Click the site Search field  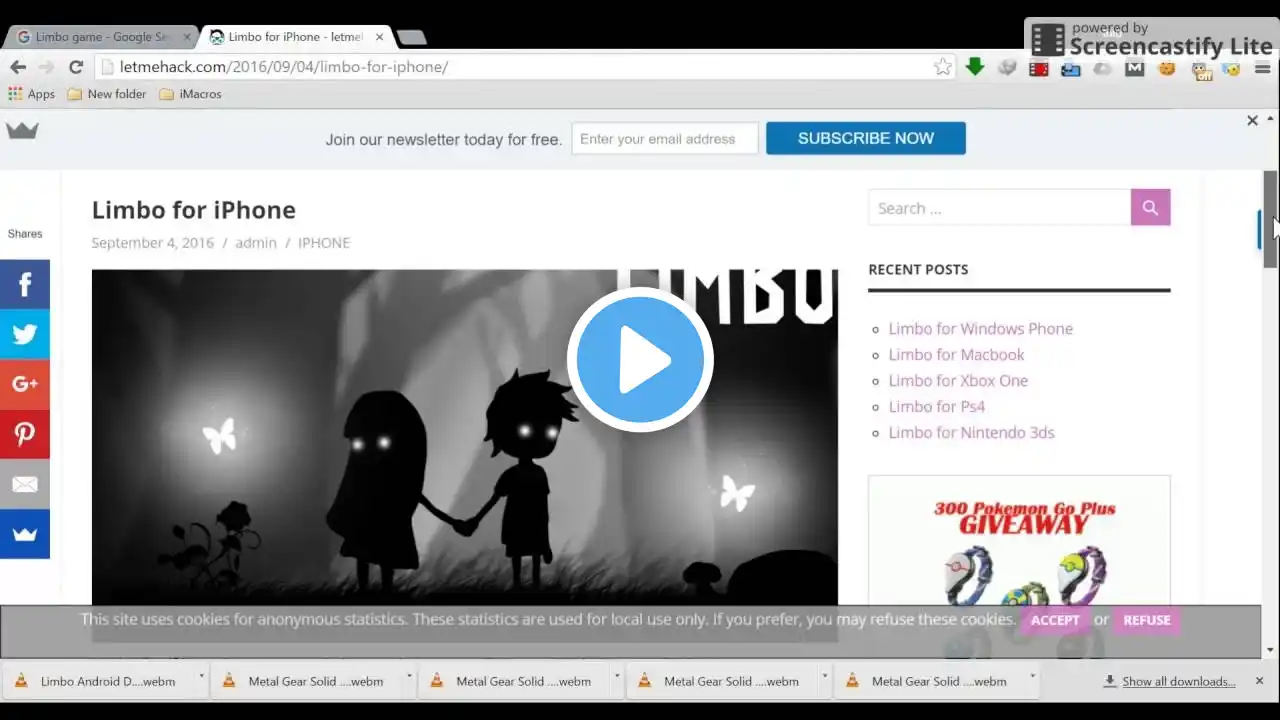1000,207
